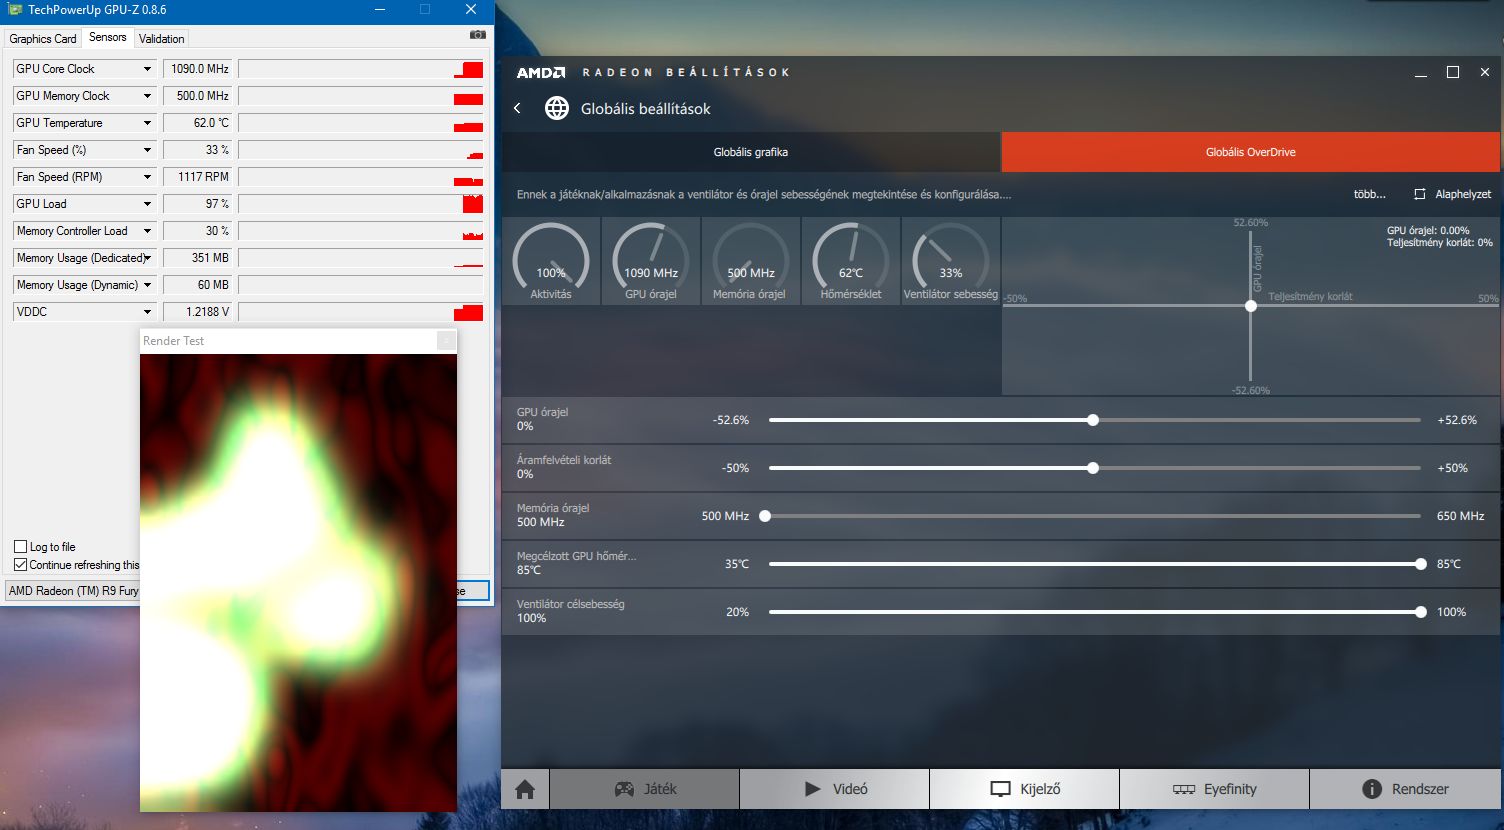Open the Radeon home icon
The height and width of the screenshot is (830, 1504).
click(525, 789)
